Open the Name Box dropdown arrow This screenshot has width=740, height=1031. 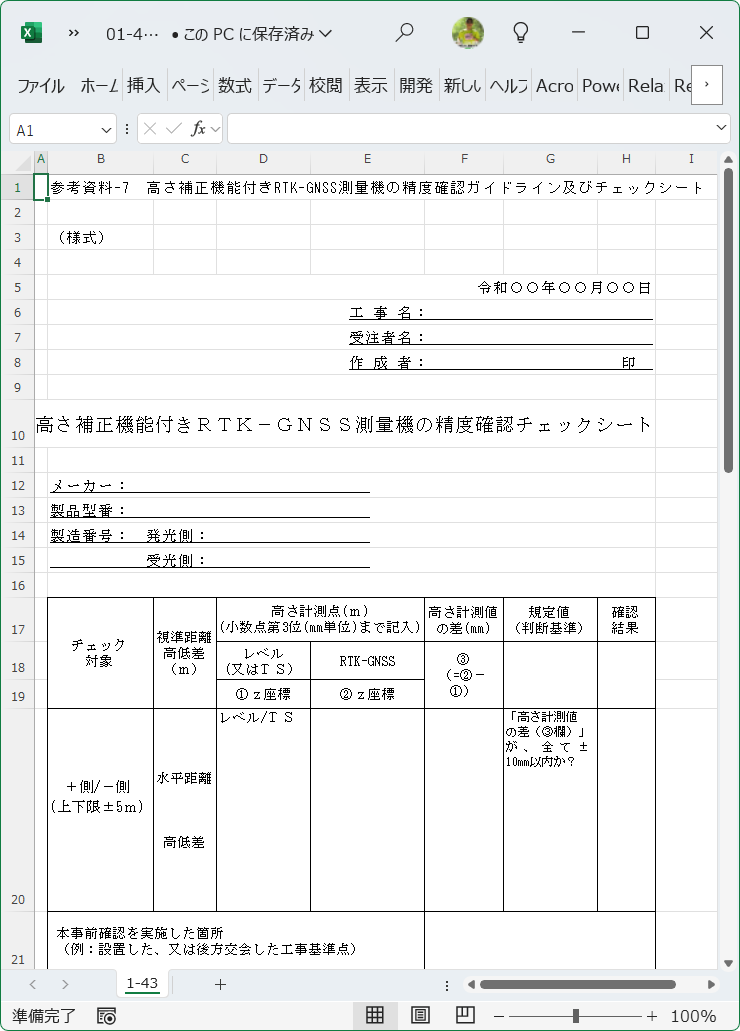pos(106,130)
